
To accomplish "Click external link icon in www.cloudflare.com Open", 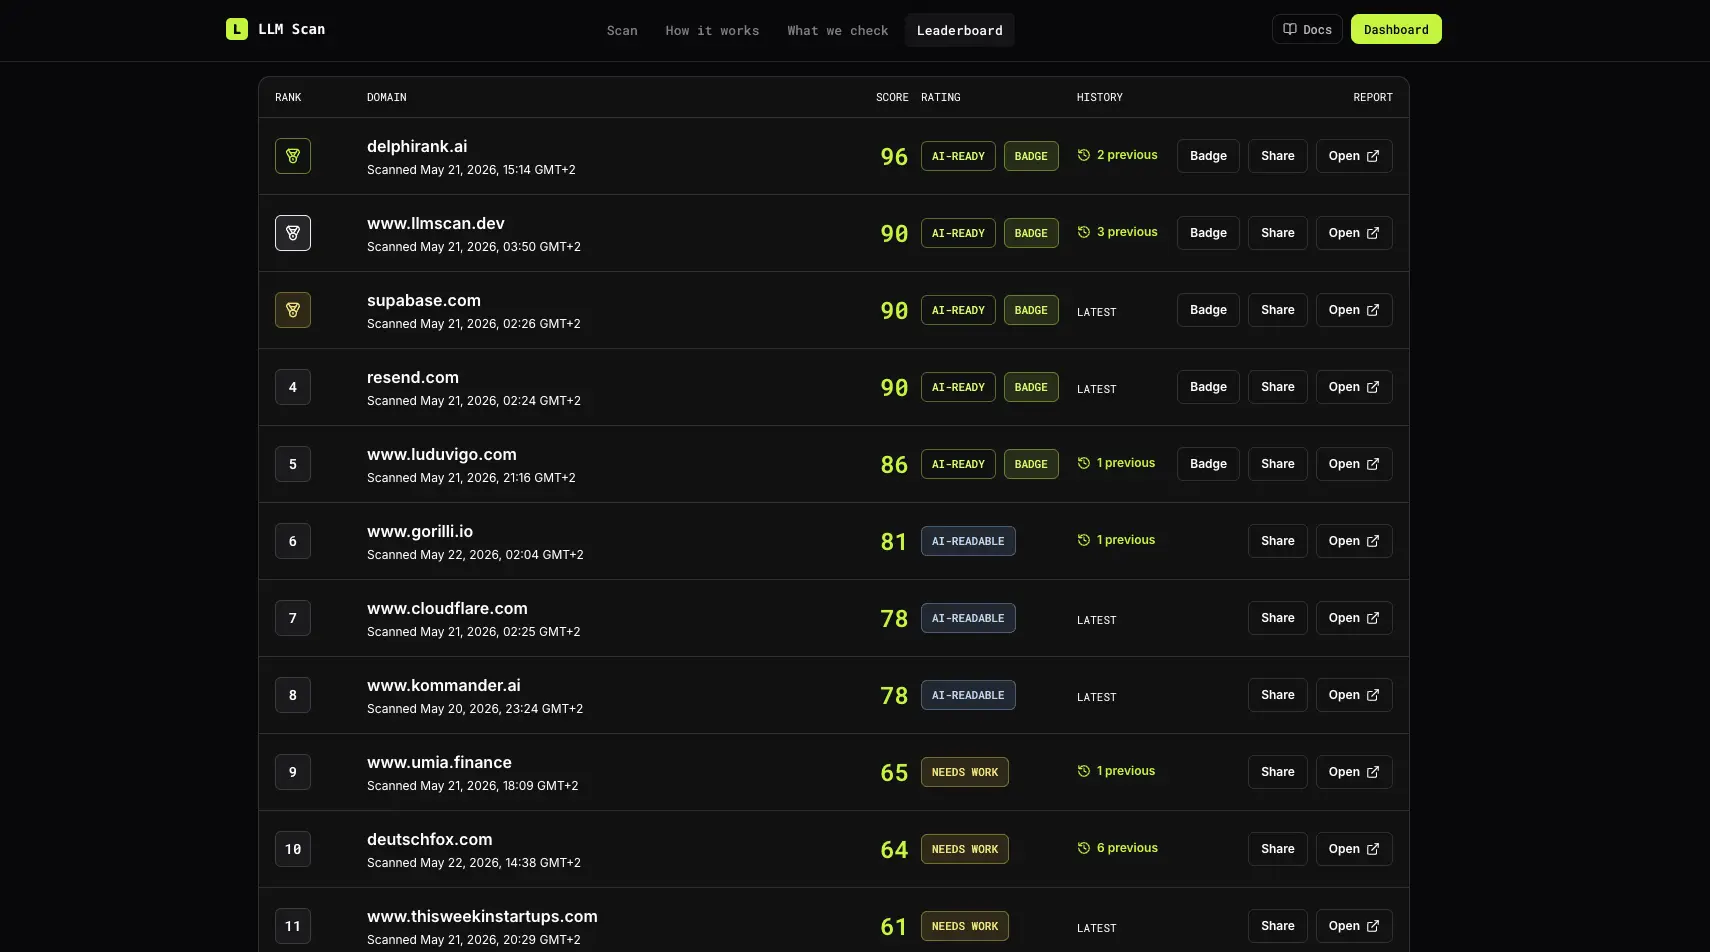I will 1373,618.
